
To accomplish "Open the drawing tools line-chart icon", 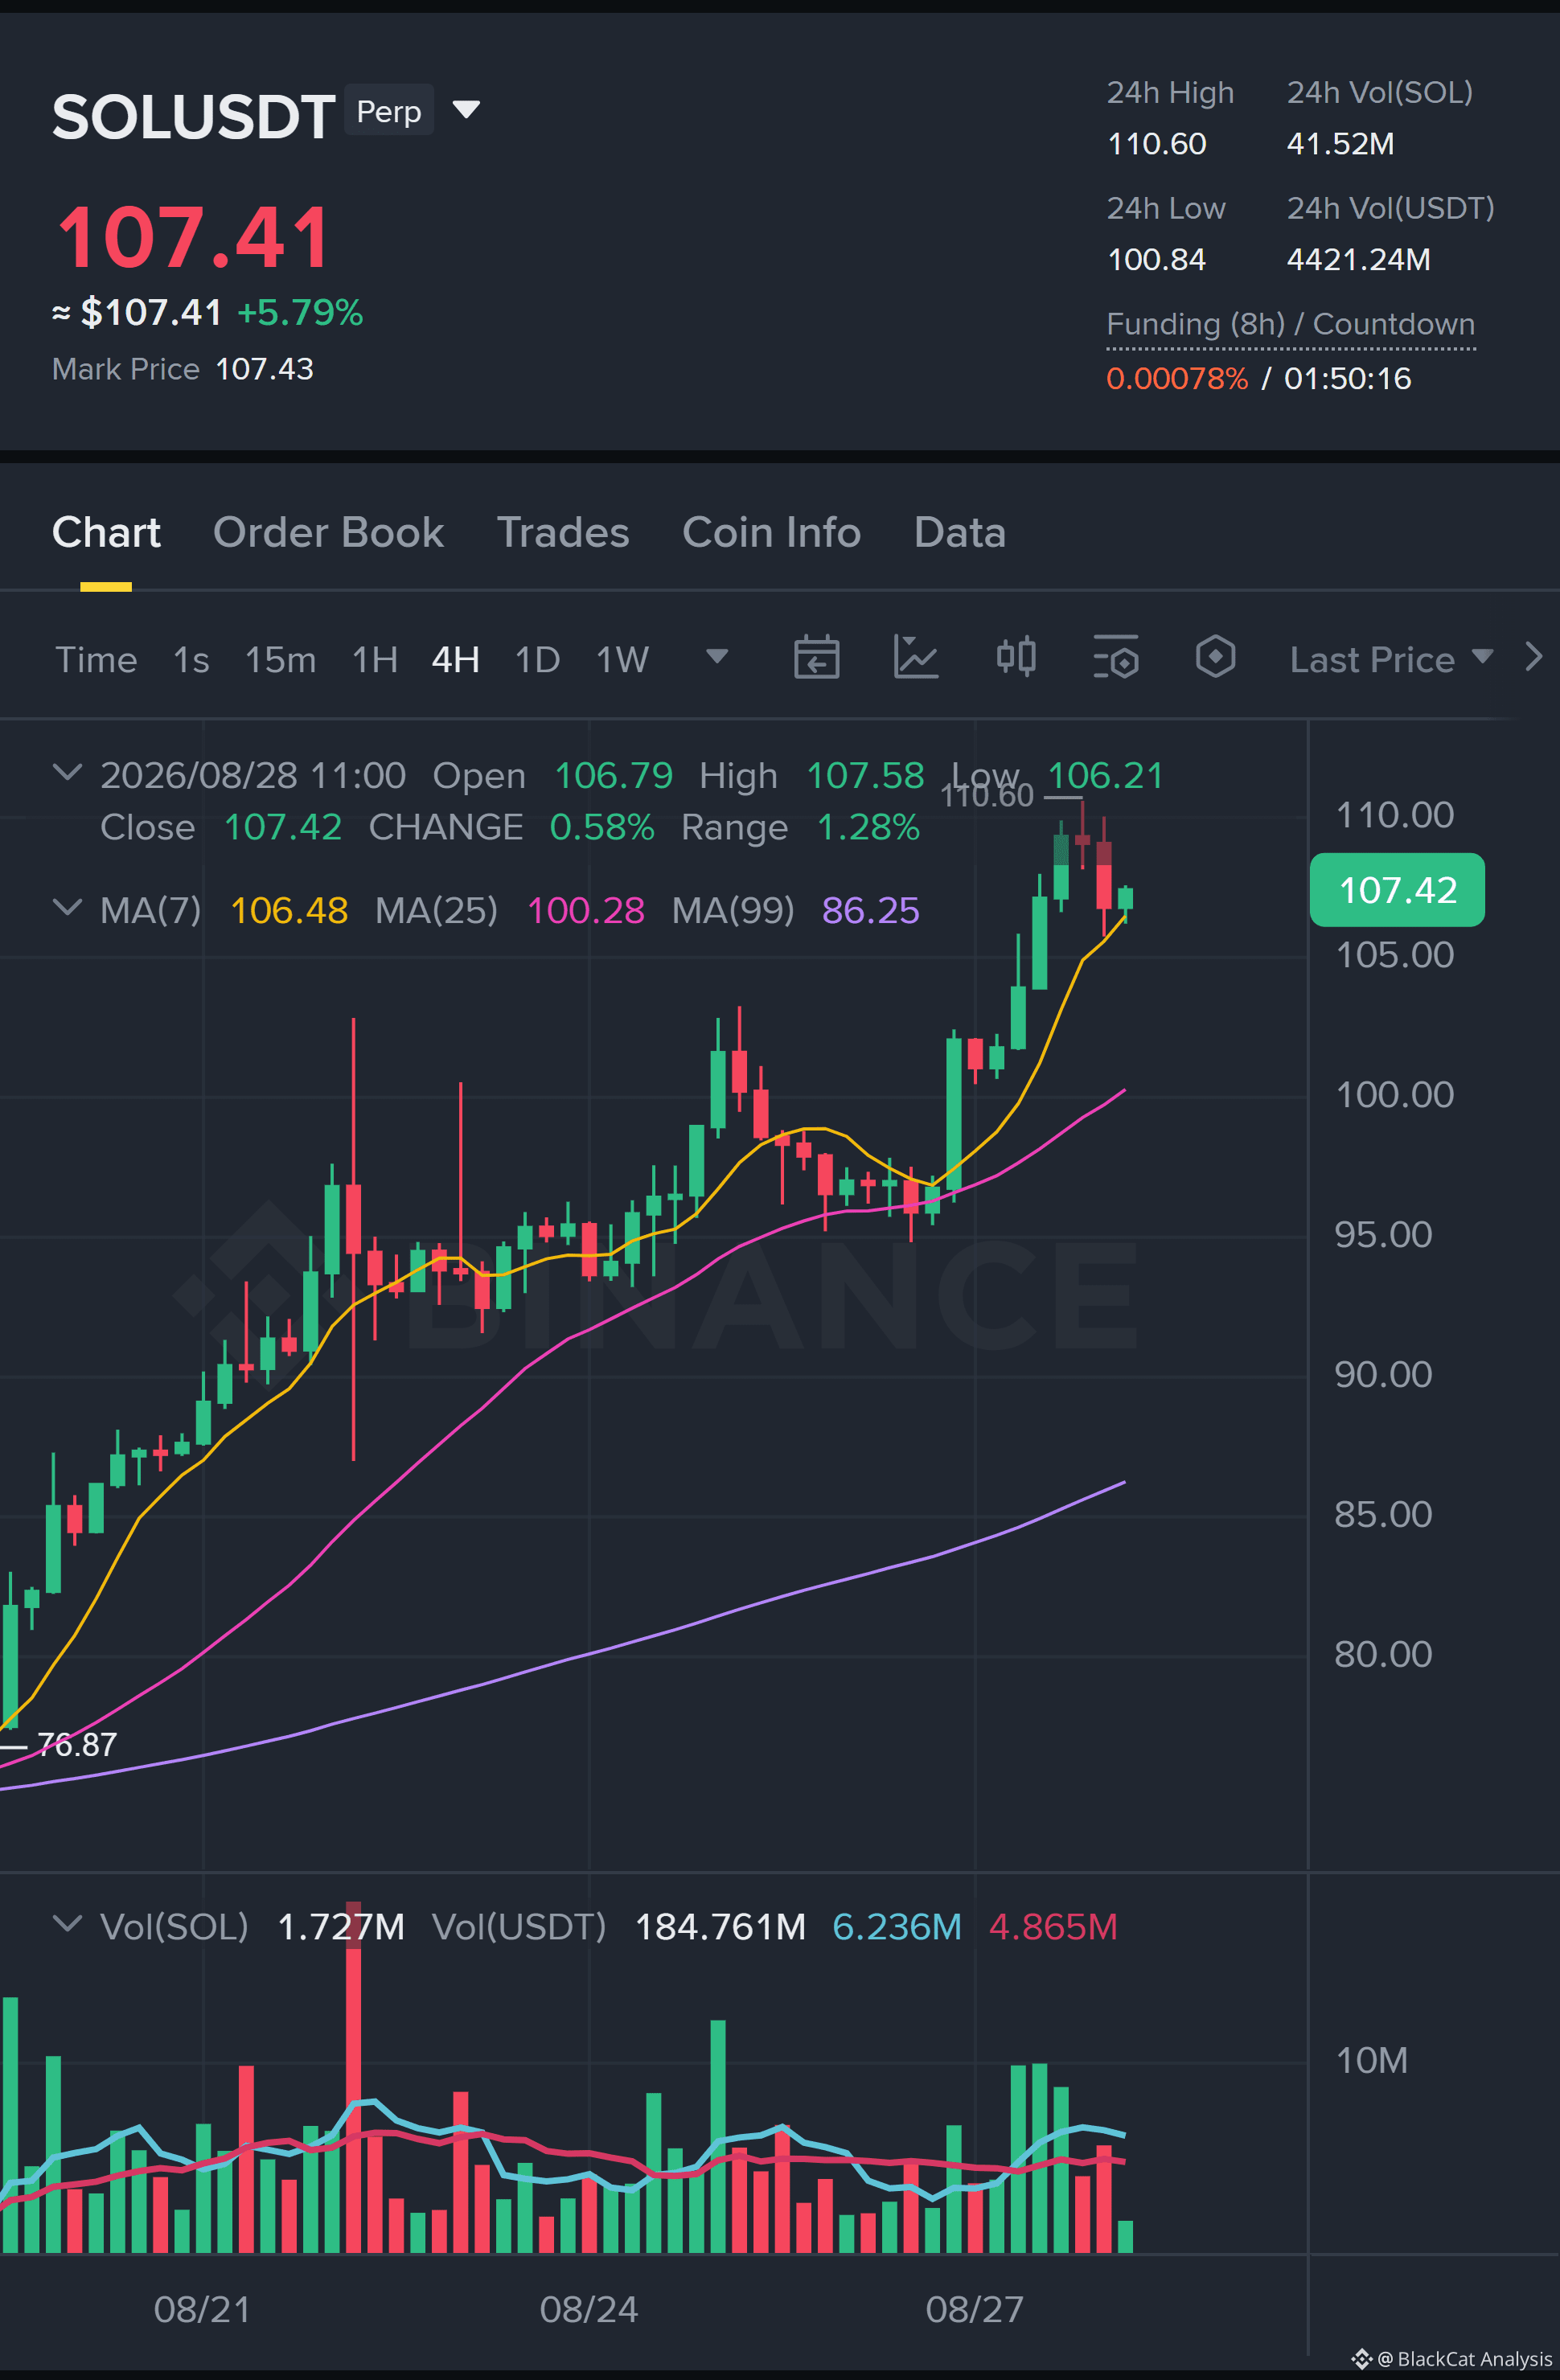I will coord(915,657).
